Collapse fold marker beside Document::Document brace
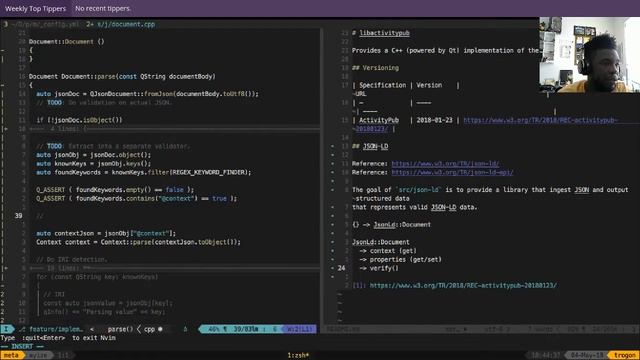 (2, 50)
